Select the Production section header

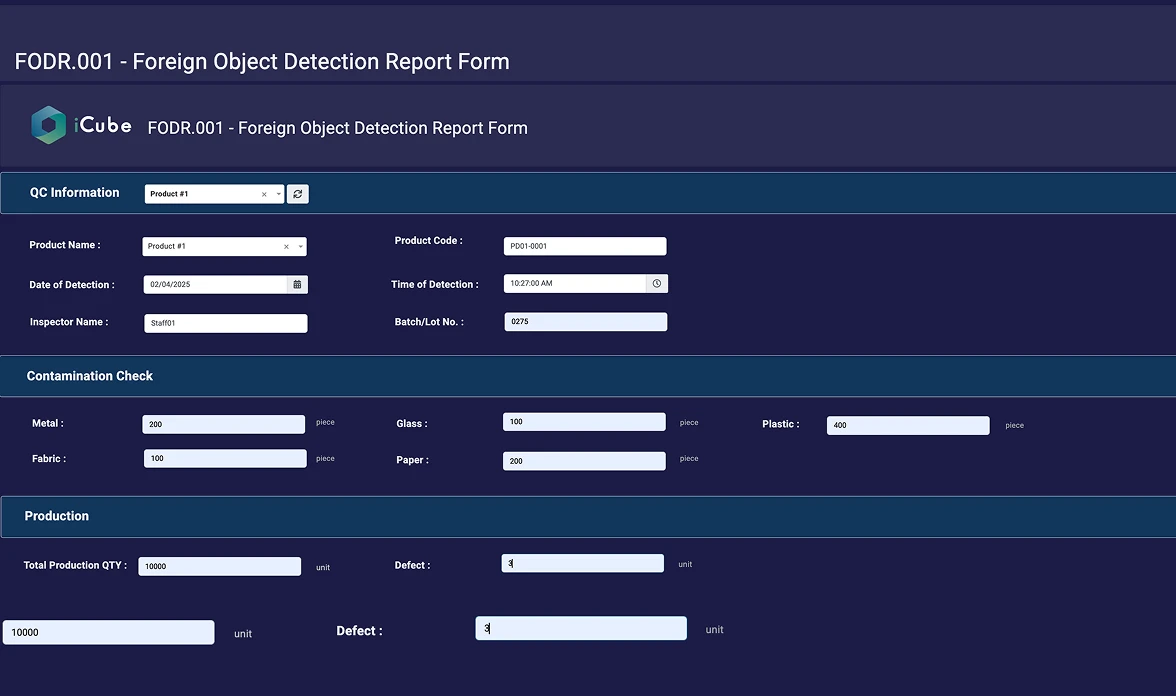(57, 516)
